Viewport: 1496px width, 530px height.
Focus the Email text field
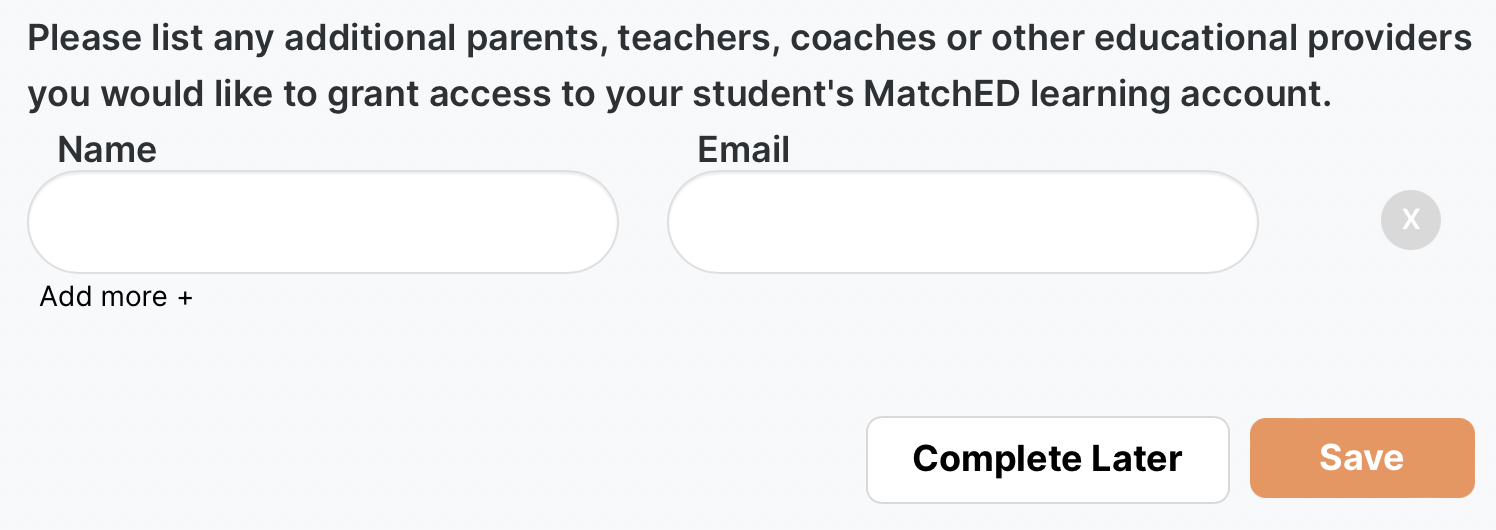click(x=962, y=222)
